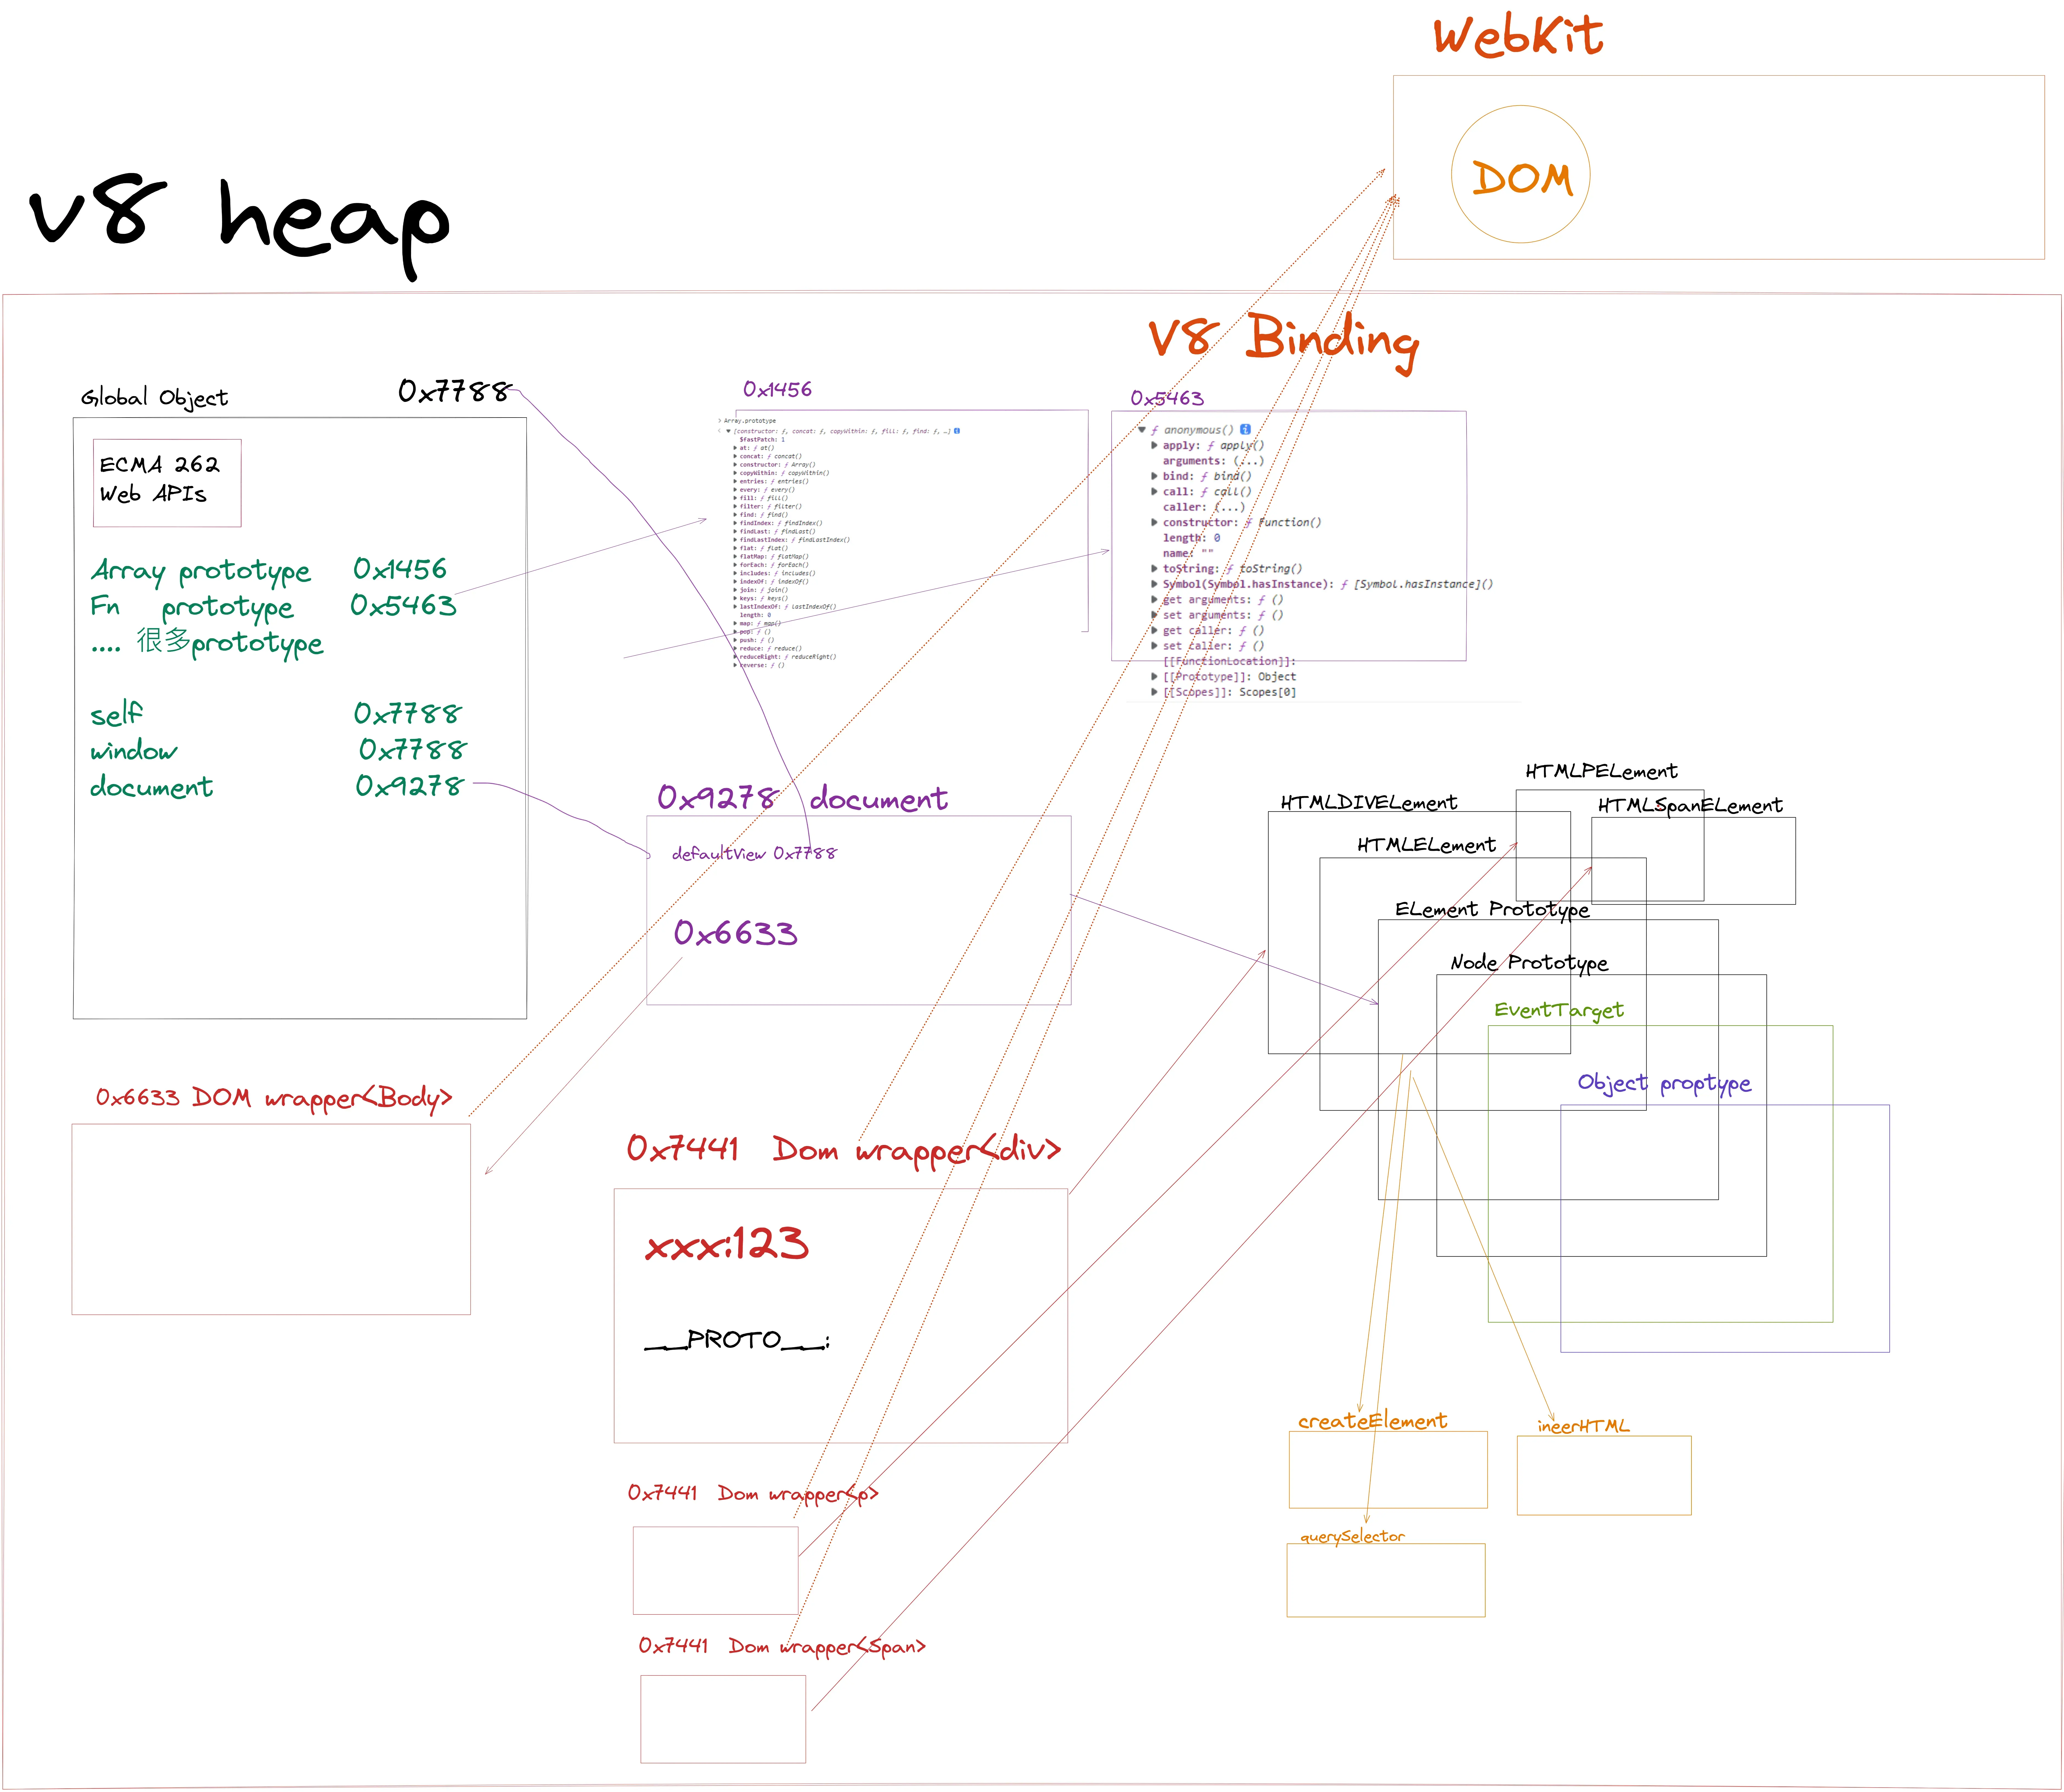Click the '__PROTO__:' text
2064x1792 pixels.
[737, 1340]
